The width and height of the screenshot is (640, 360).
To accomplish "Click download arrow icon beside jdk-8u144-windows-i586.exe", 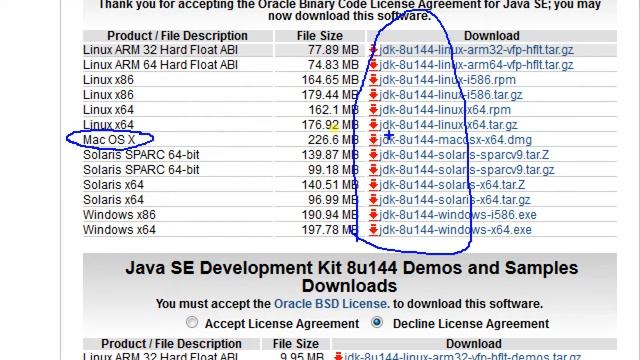I will (x=373, y=215).
